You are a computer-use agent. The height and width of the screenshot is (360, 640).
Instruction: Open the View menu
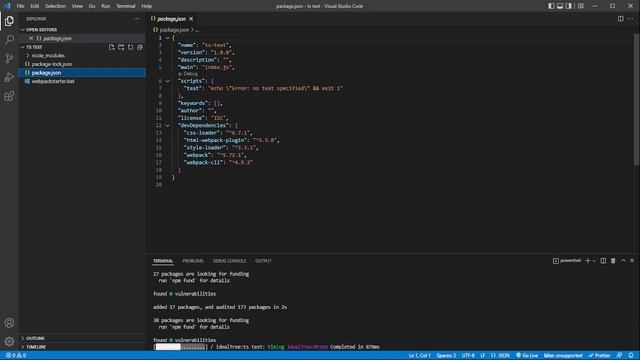77,6
